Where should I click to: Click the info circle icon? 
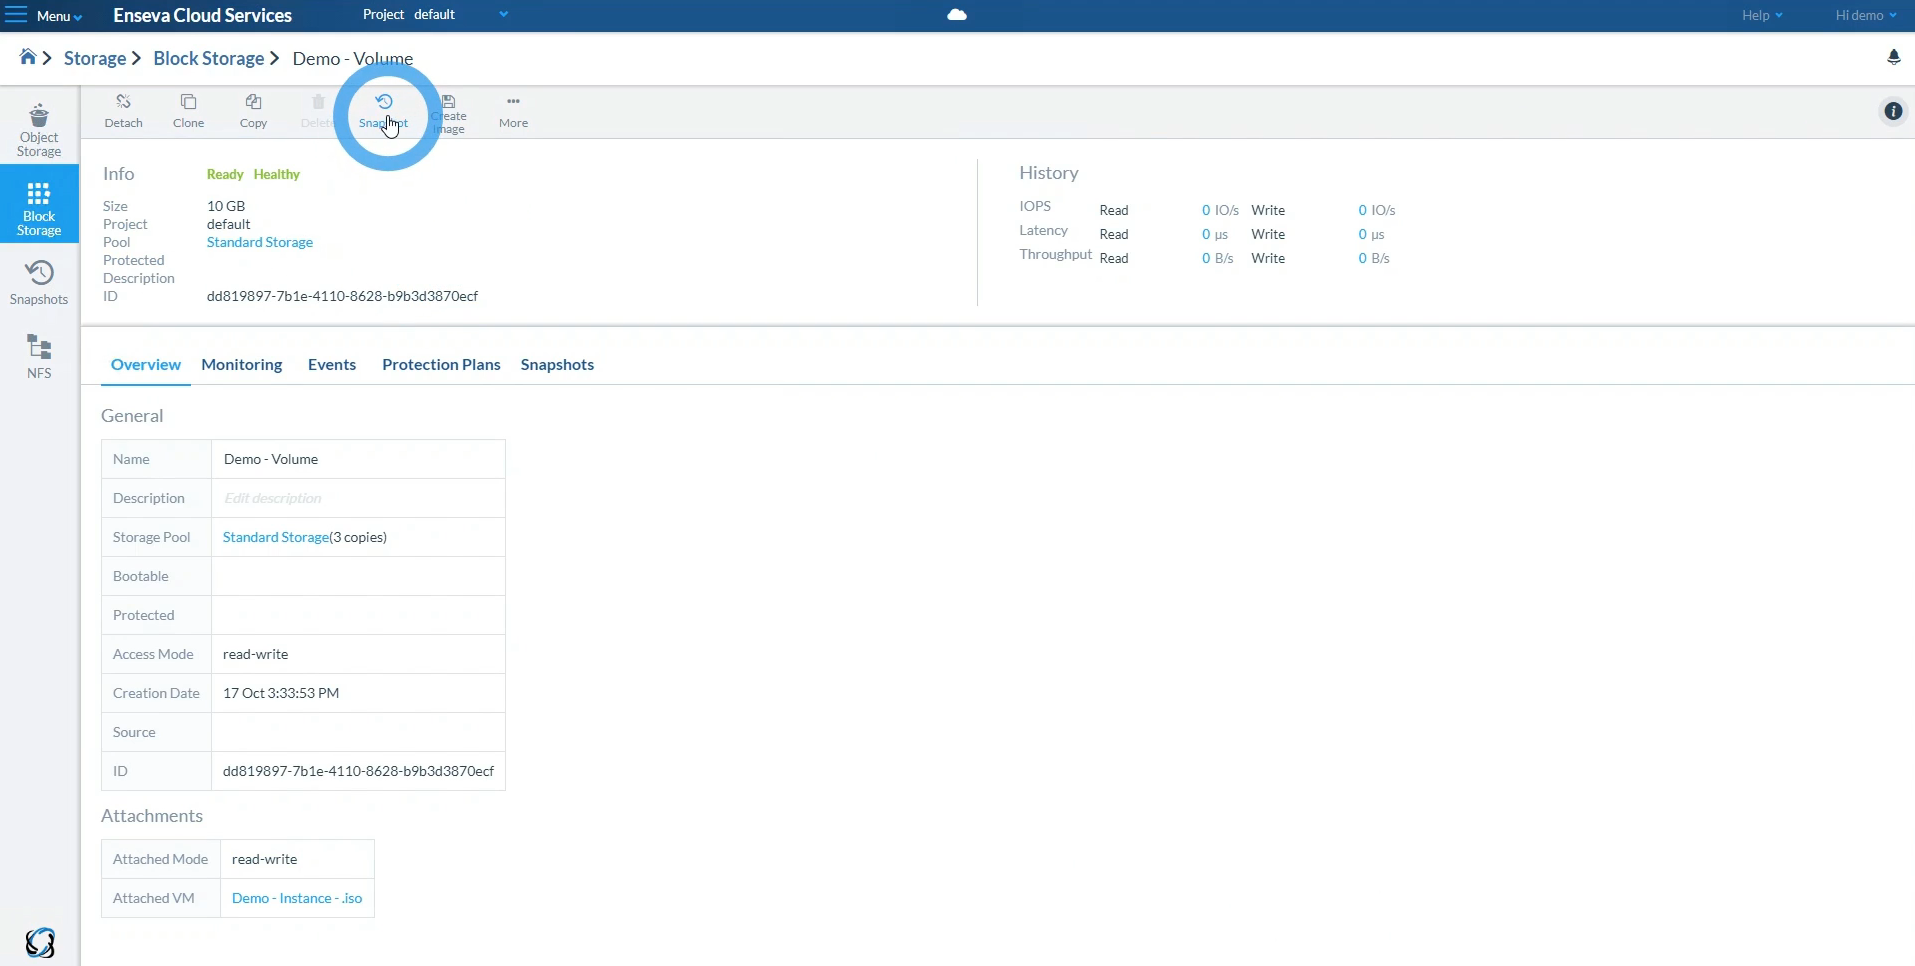coord(1893,111)
